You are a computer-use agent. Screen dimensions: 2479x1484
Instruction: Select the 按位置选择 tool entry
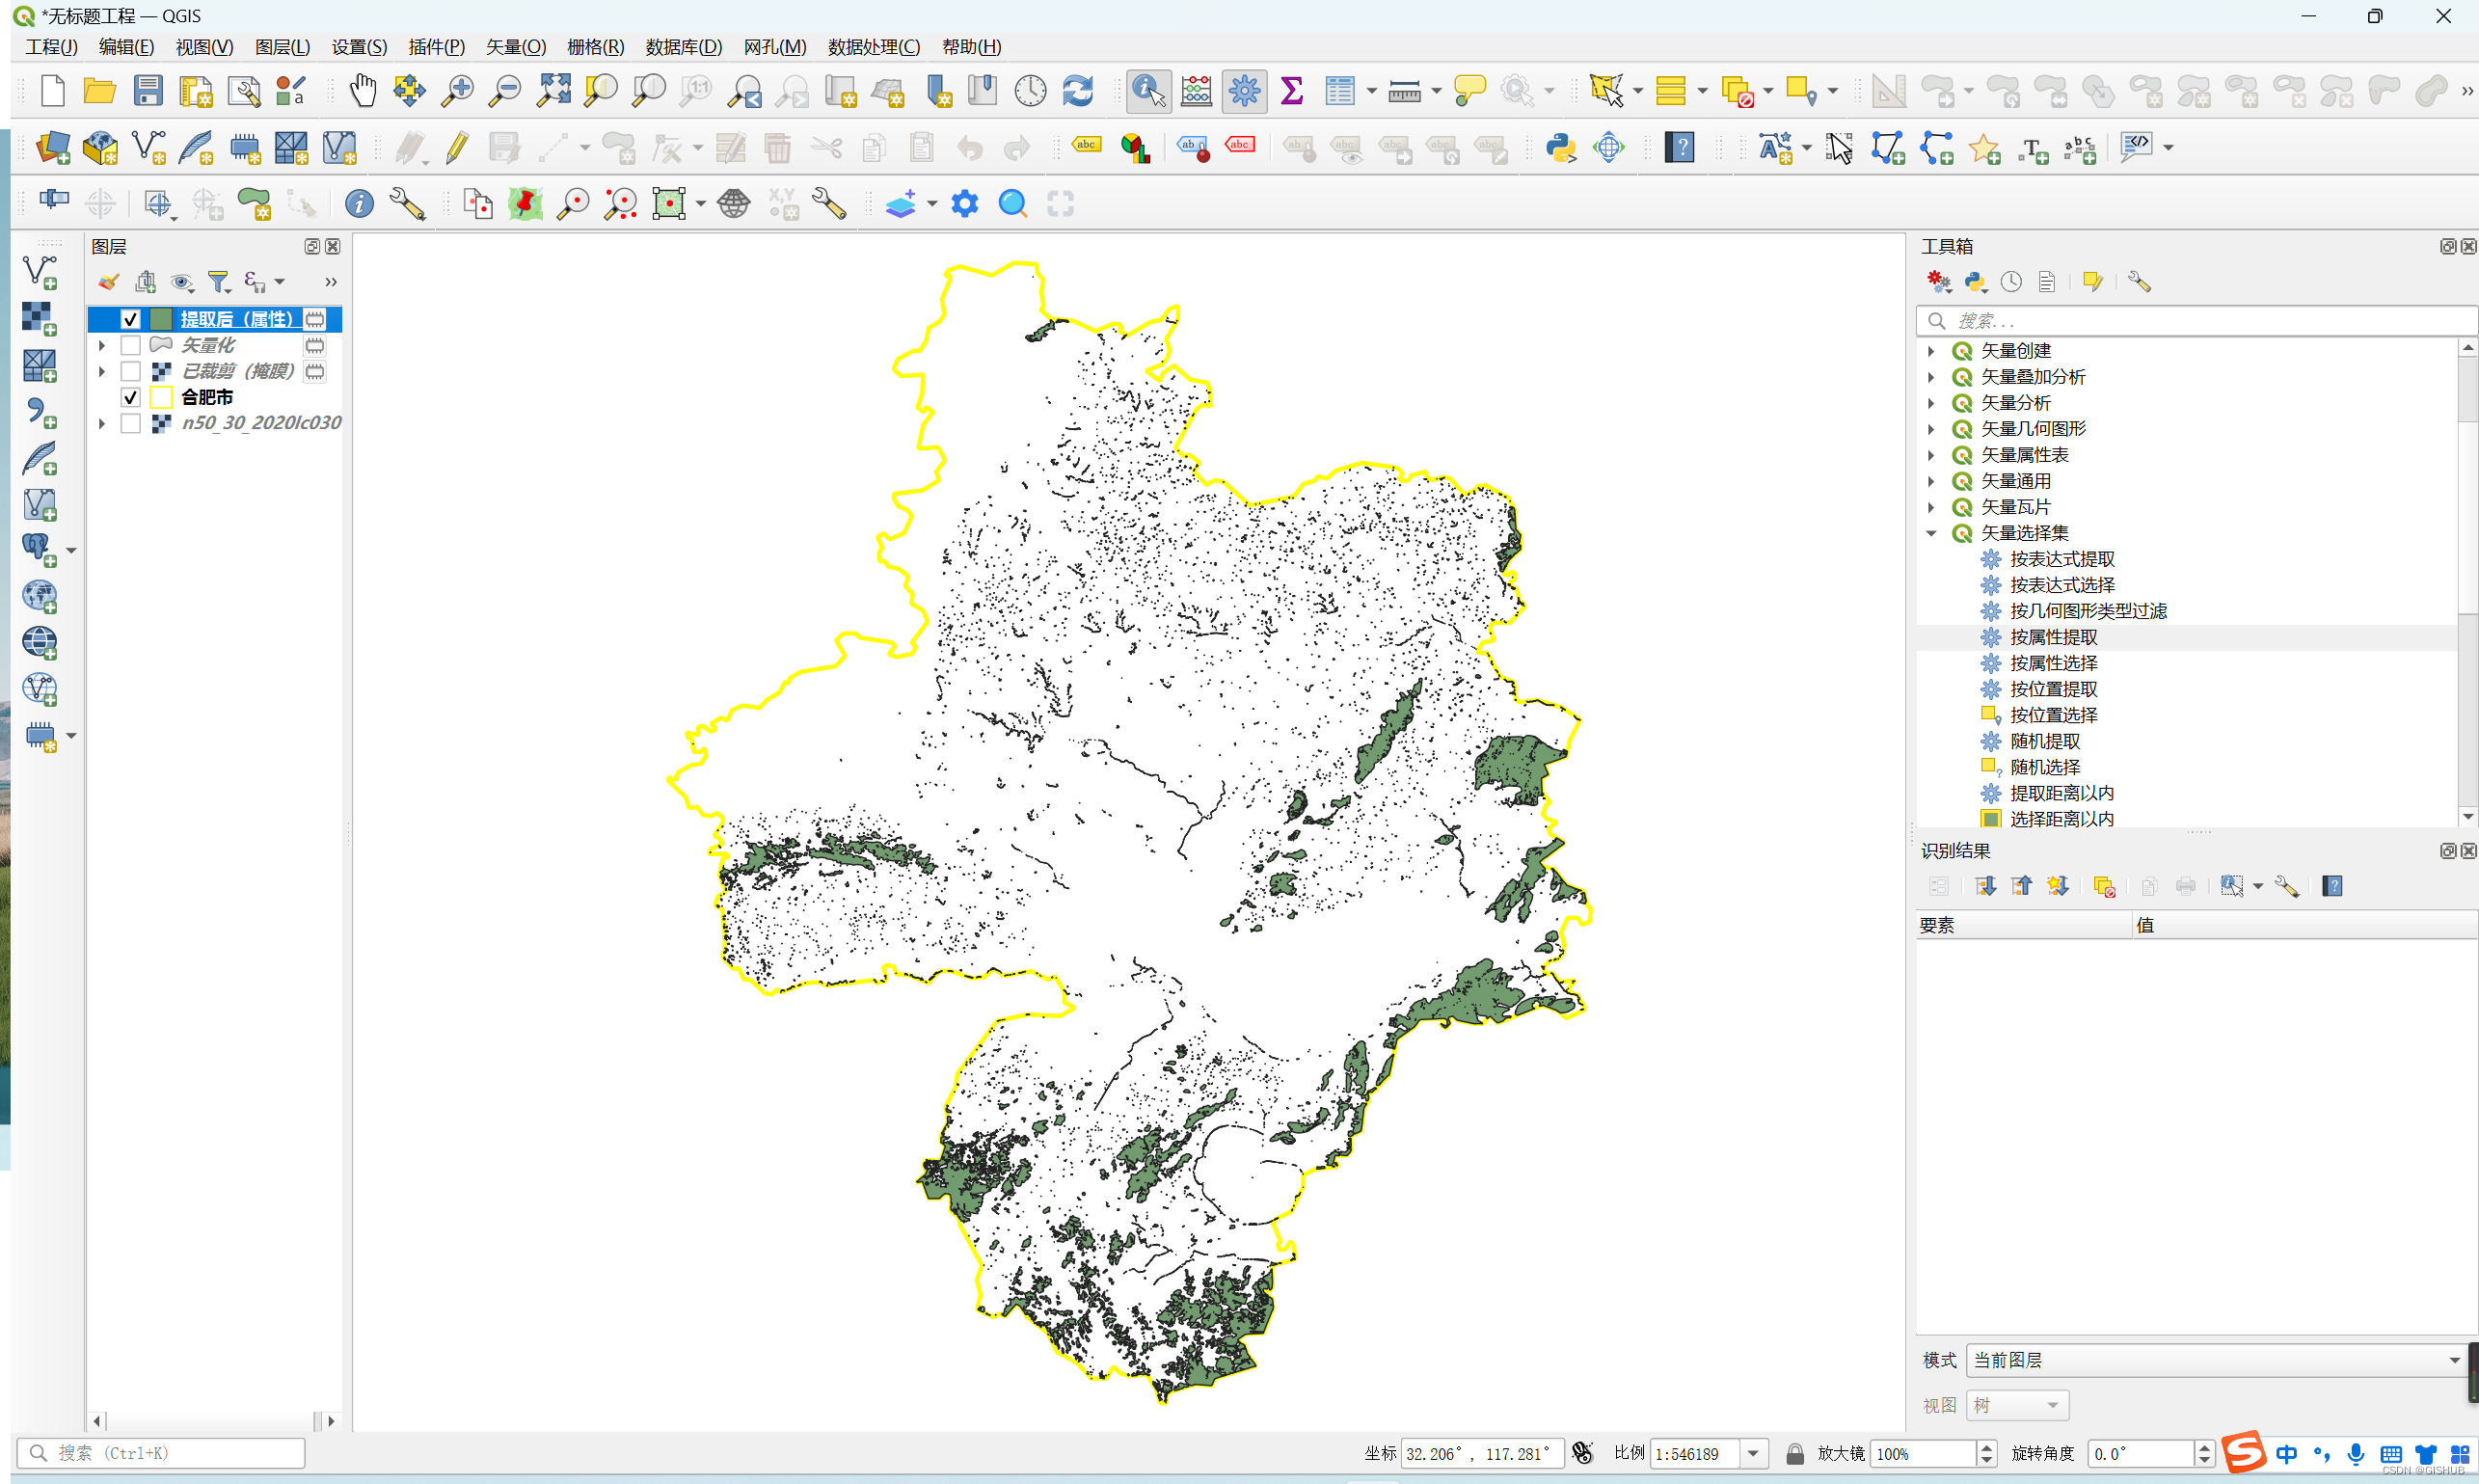coord(2053,715)
